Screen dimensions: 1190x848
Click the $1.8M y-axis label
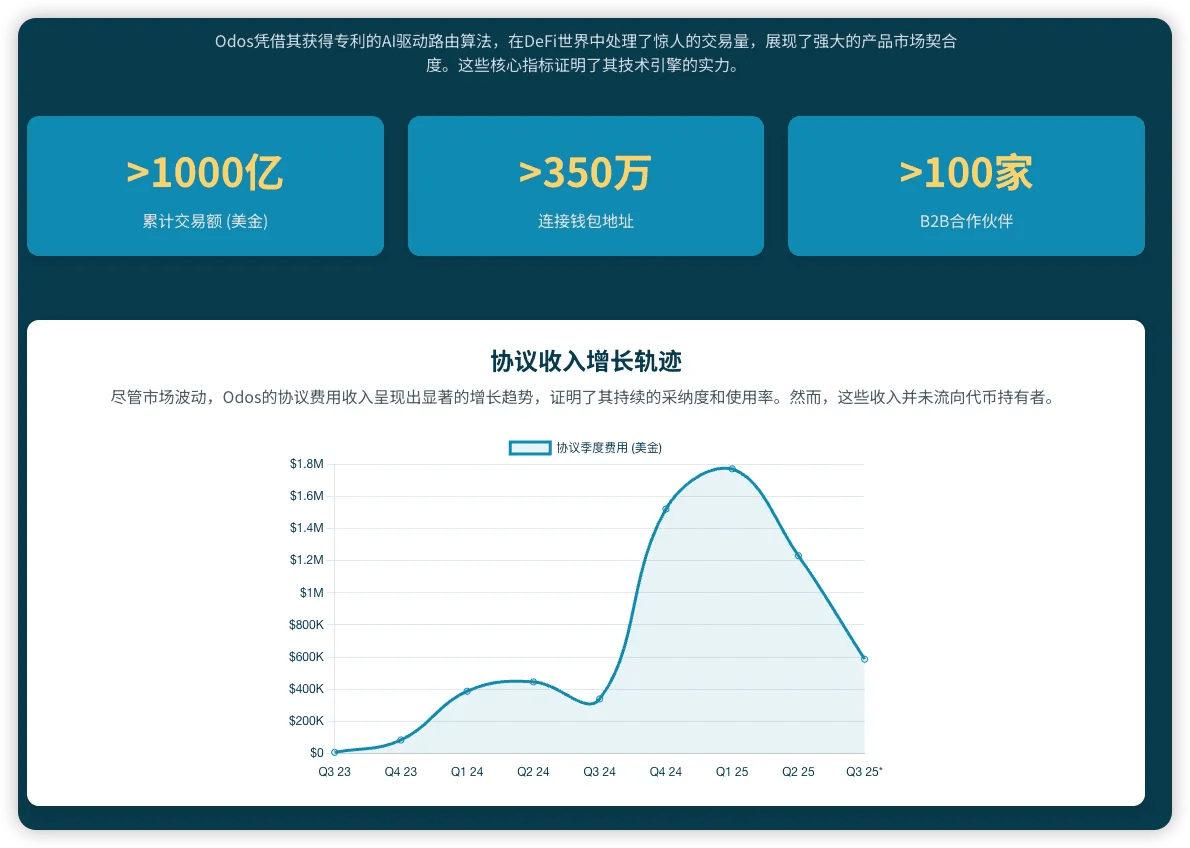[307, 464]
